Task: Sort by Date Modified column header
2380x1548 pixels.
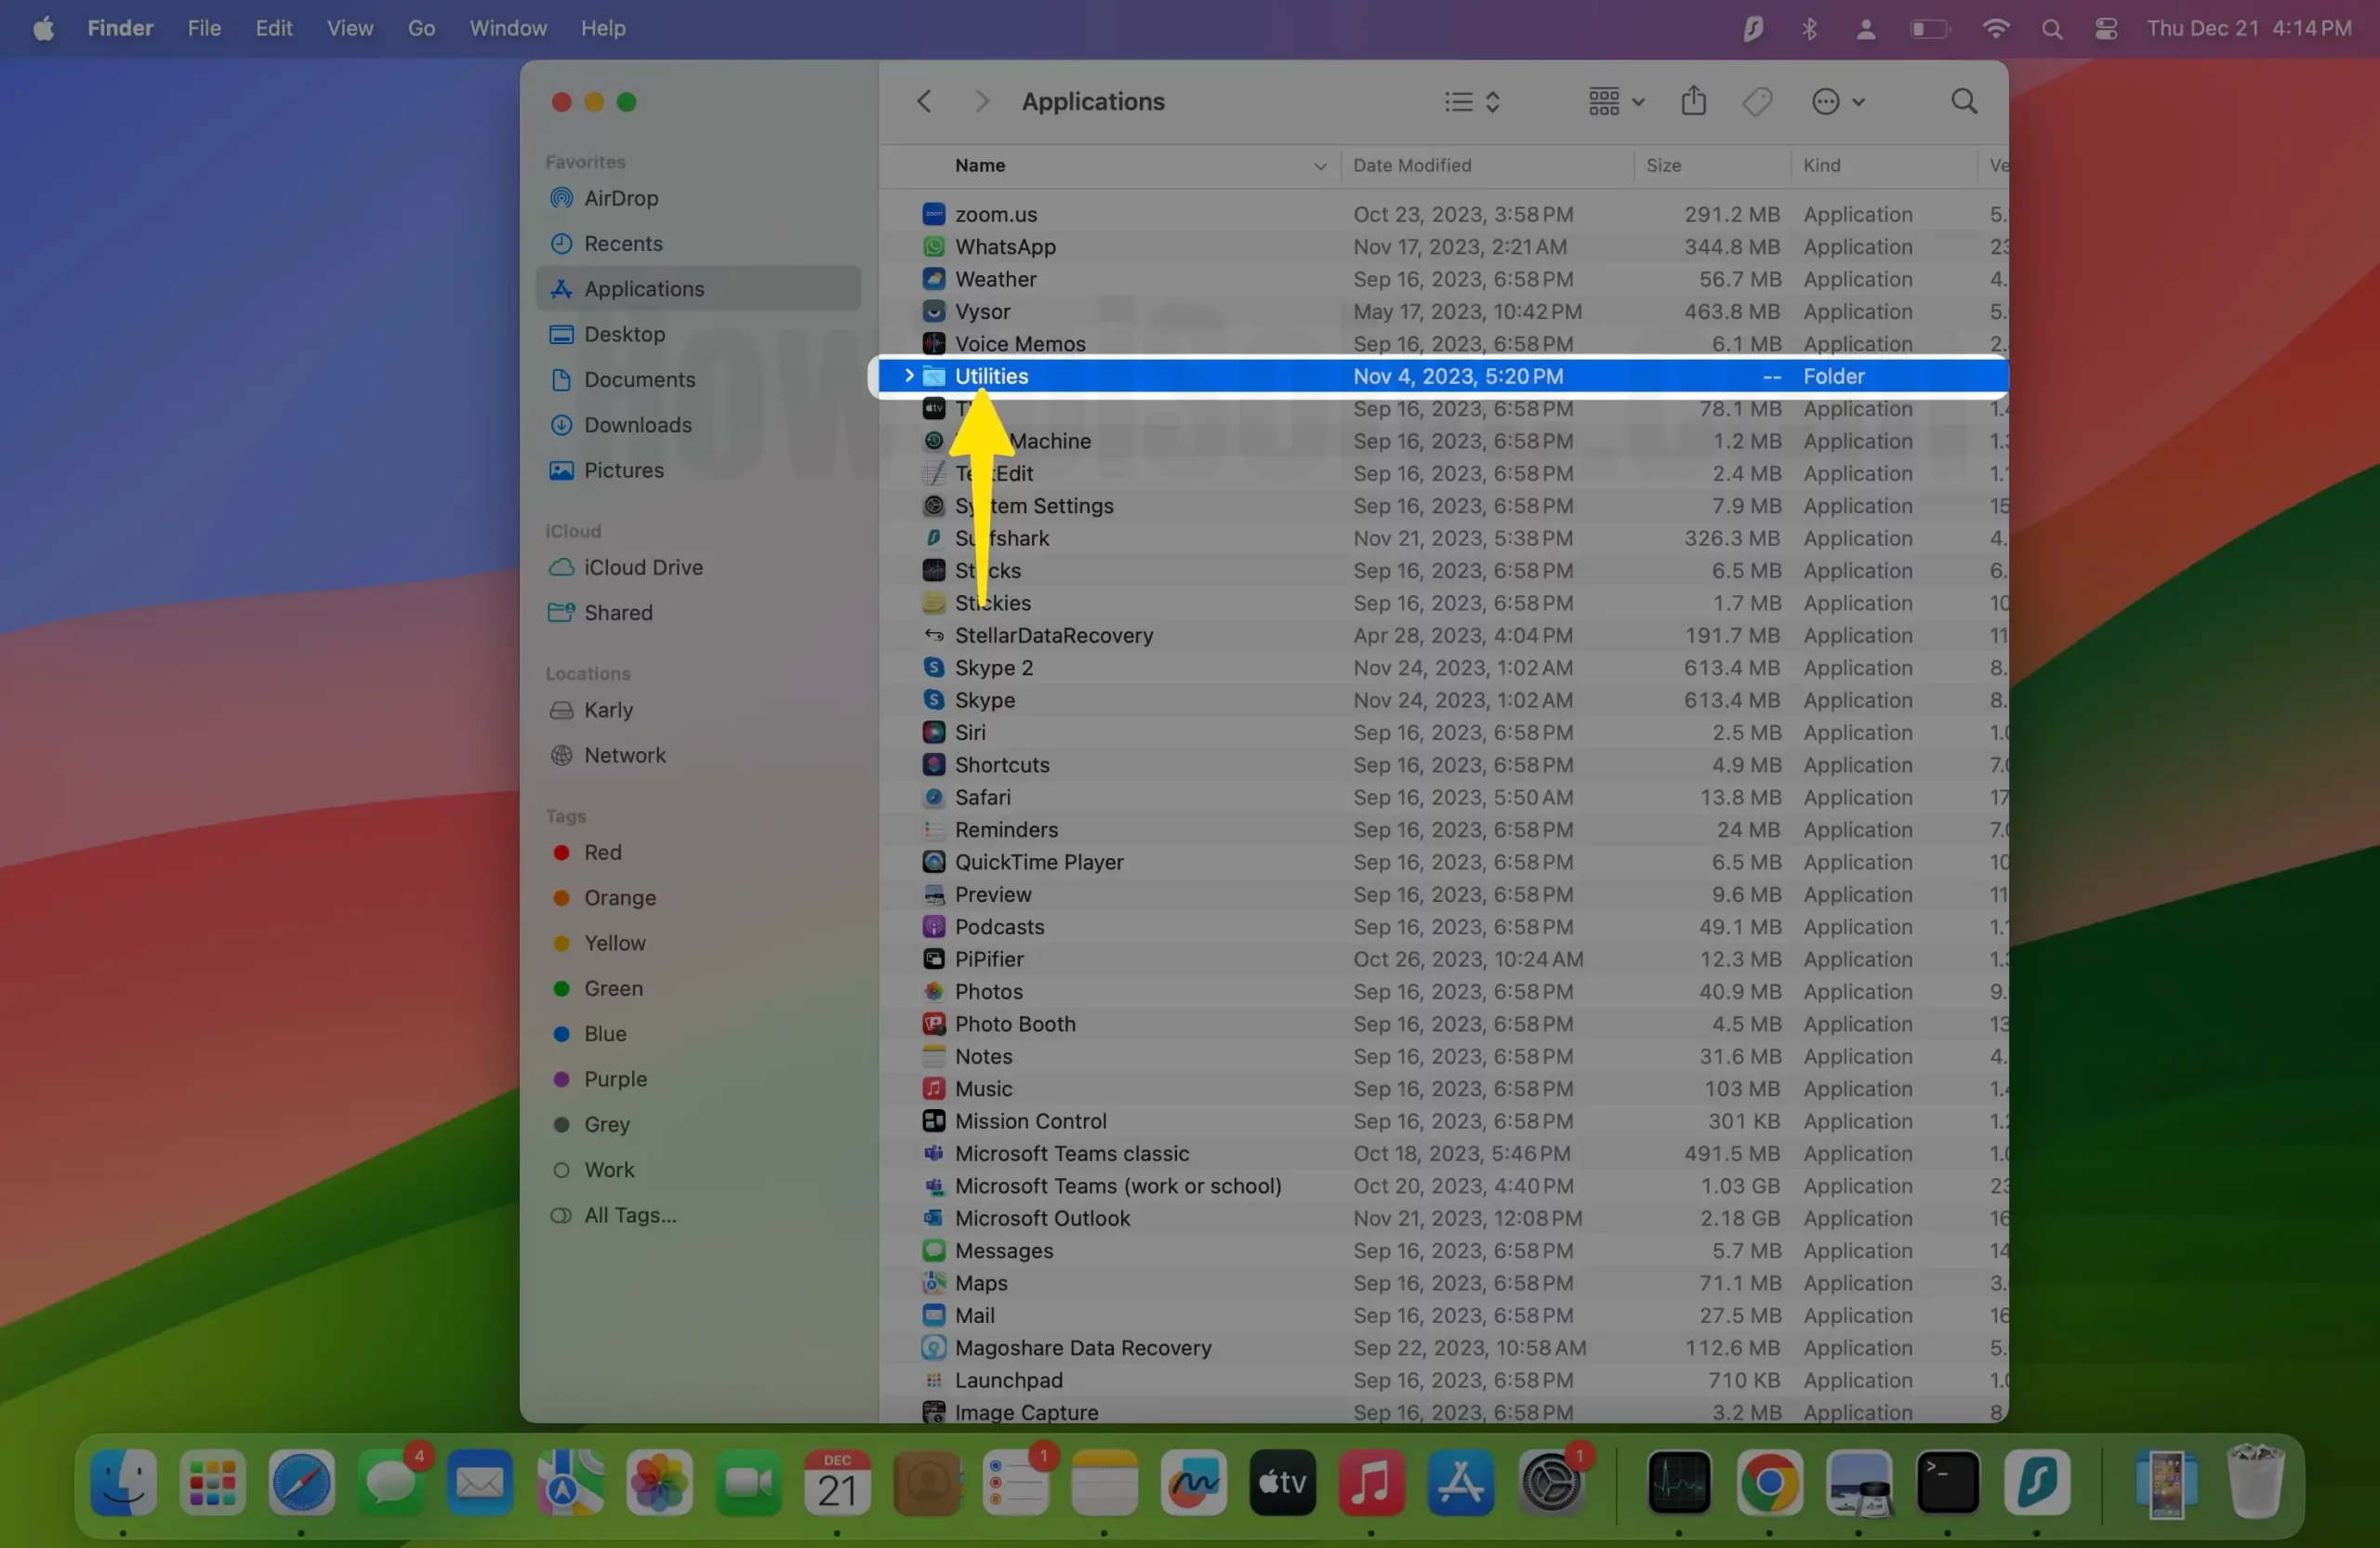Action: click(x=1412, y=166)
